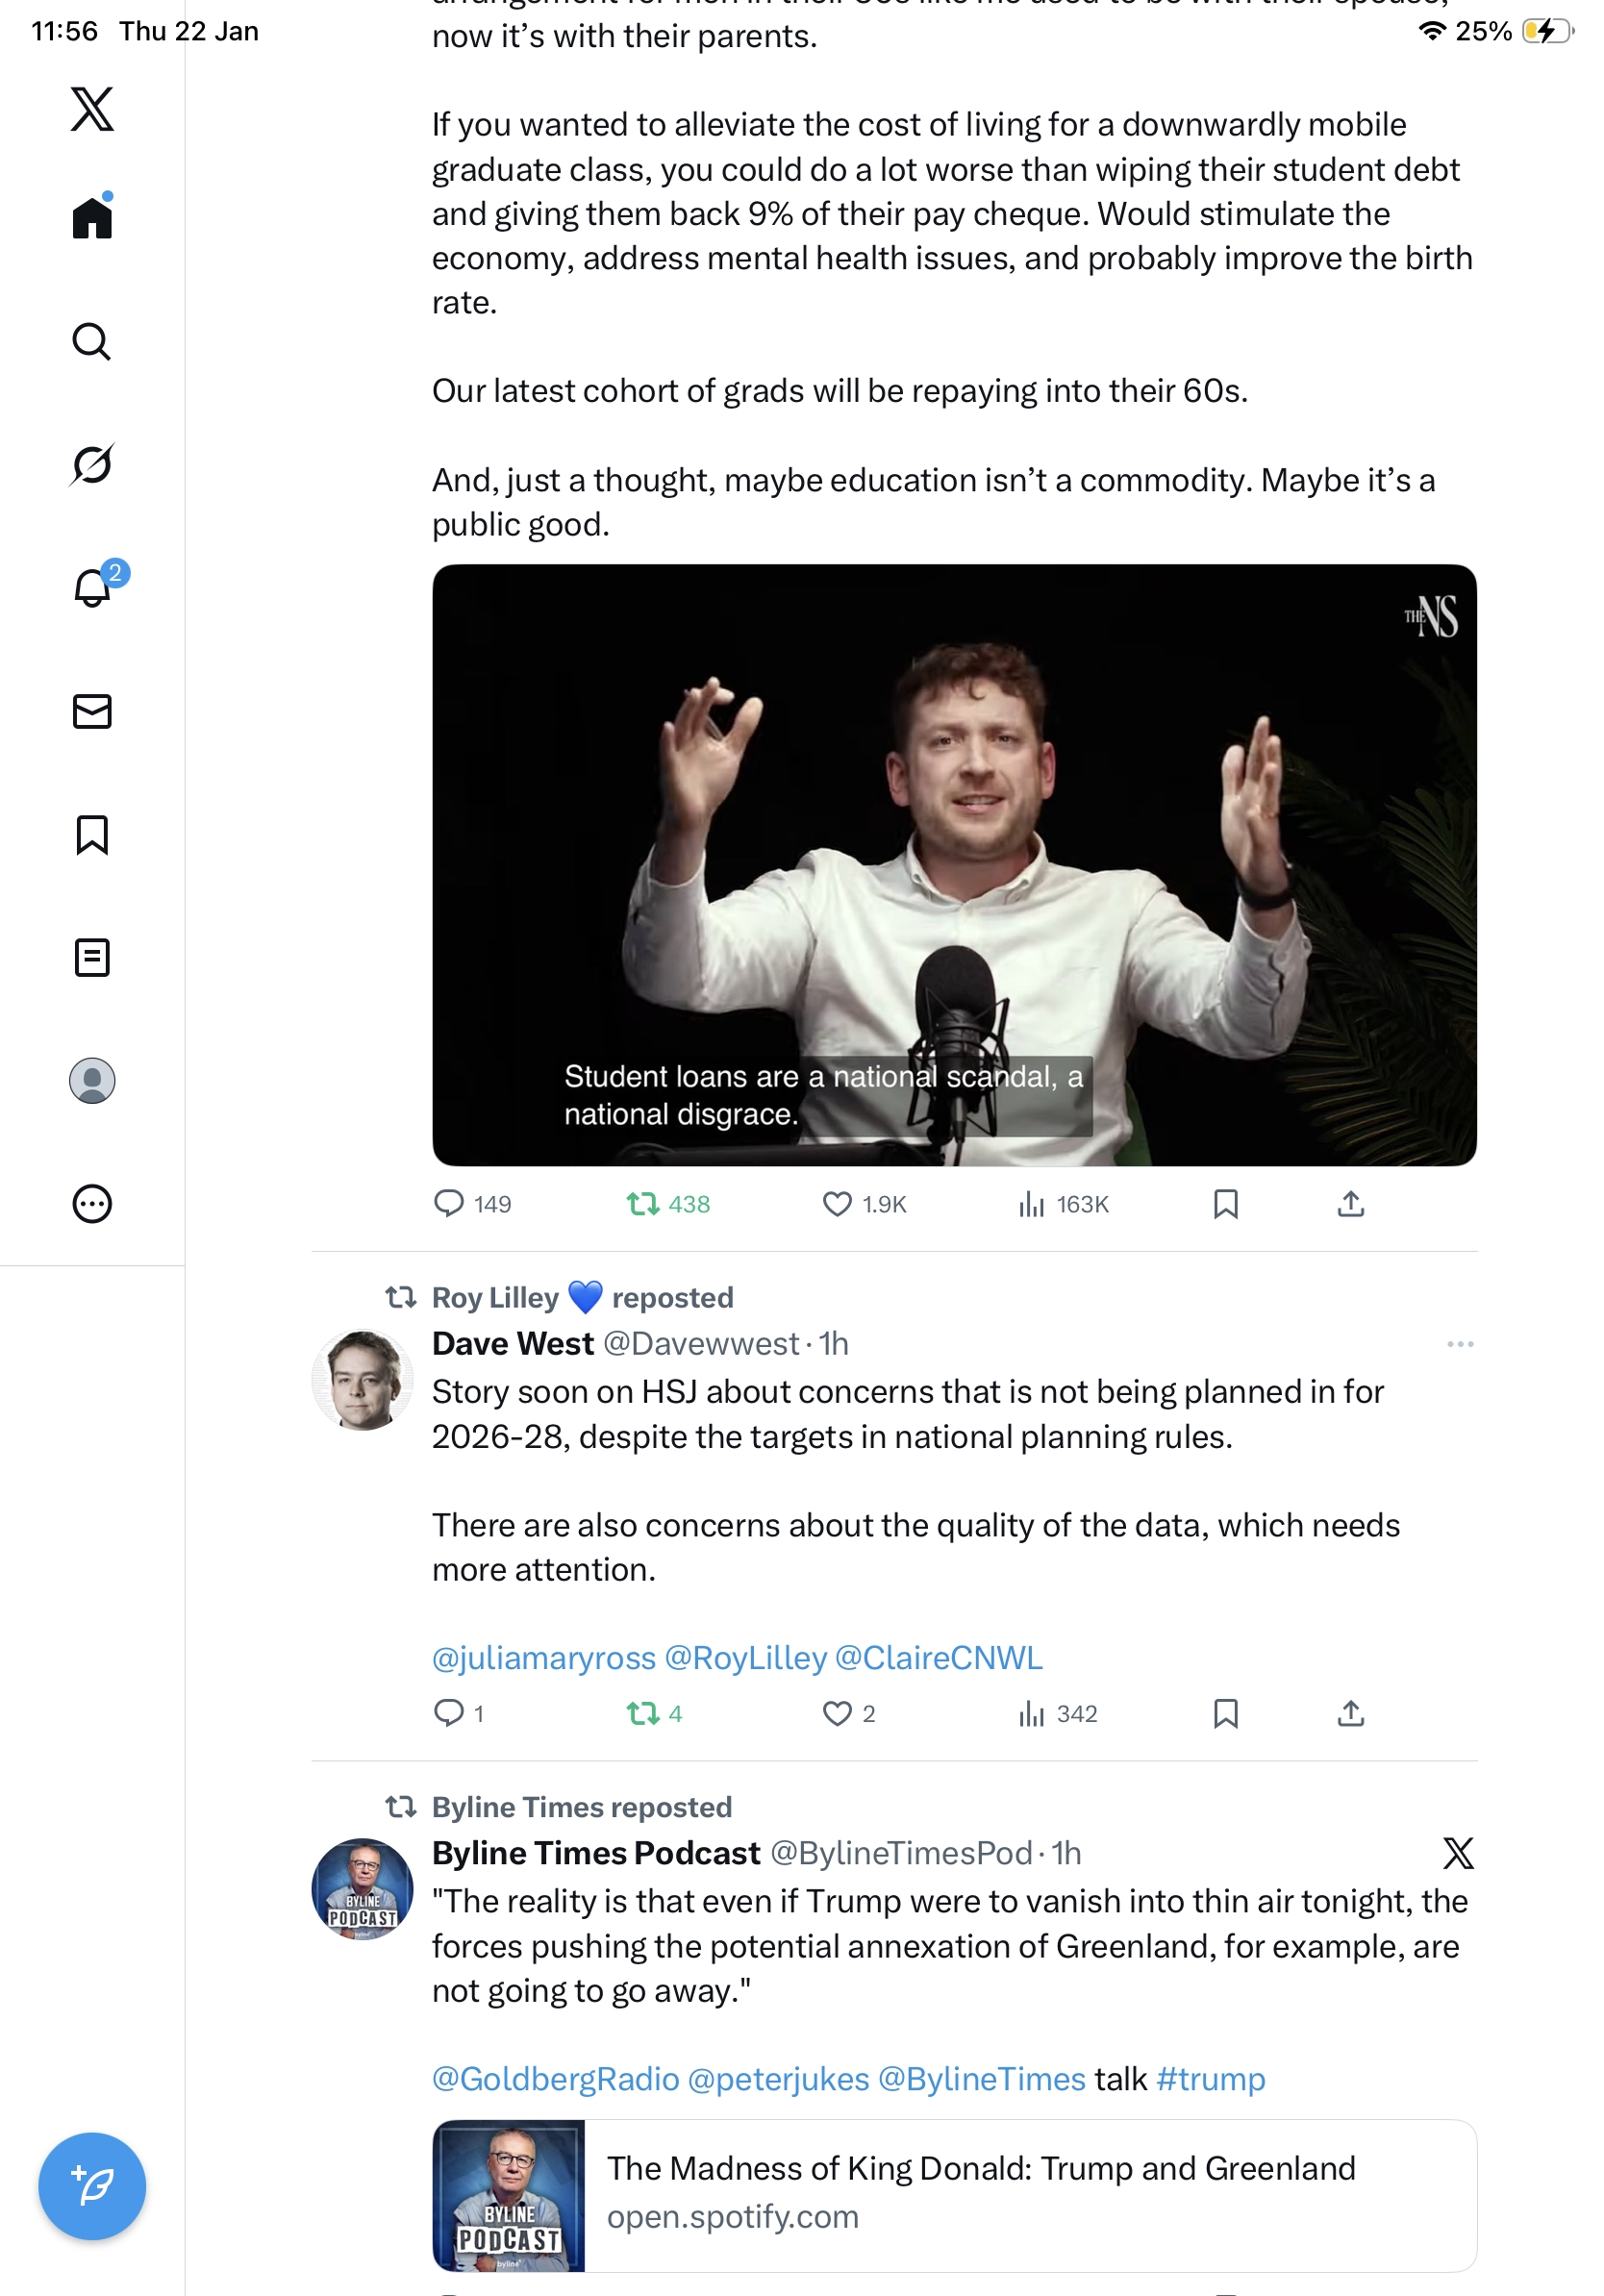The width and height of the screenshot is (1604, 2296).
Task: Open the Grok icon in sidebar
Action: (92, 464)
